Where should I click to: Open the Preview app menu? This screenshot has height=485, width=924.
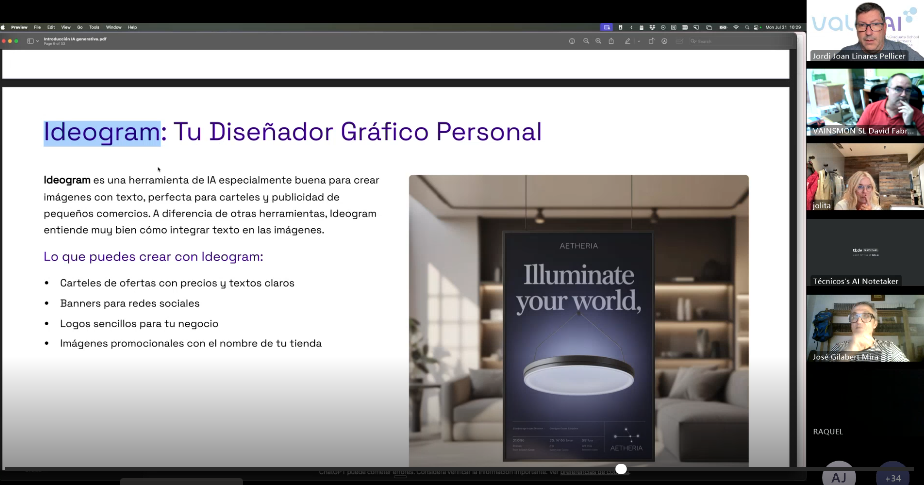pyautogui.click(x=19, y=27)
